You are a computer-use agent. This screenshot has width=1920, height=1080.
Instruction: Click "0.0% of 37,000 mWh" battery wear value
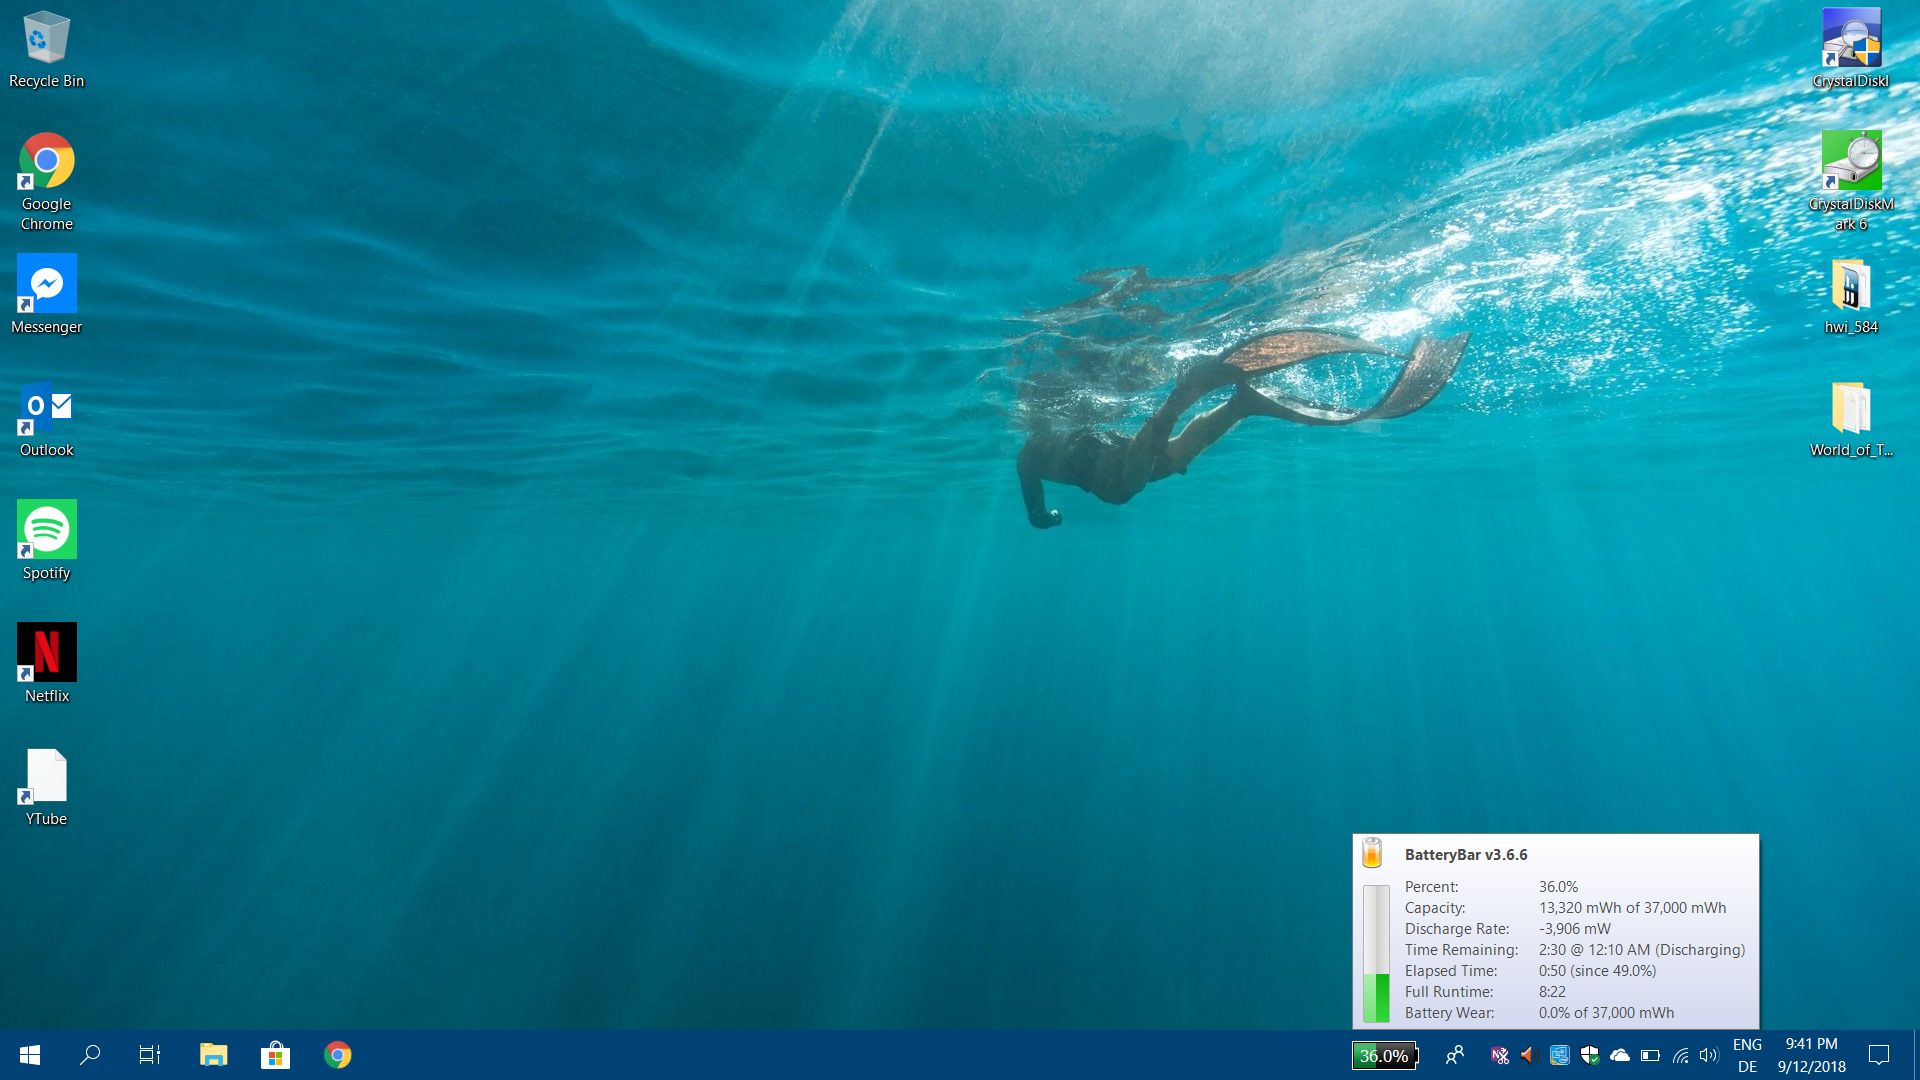(x=1606, y=1013)
